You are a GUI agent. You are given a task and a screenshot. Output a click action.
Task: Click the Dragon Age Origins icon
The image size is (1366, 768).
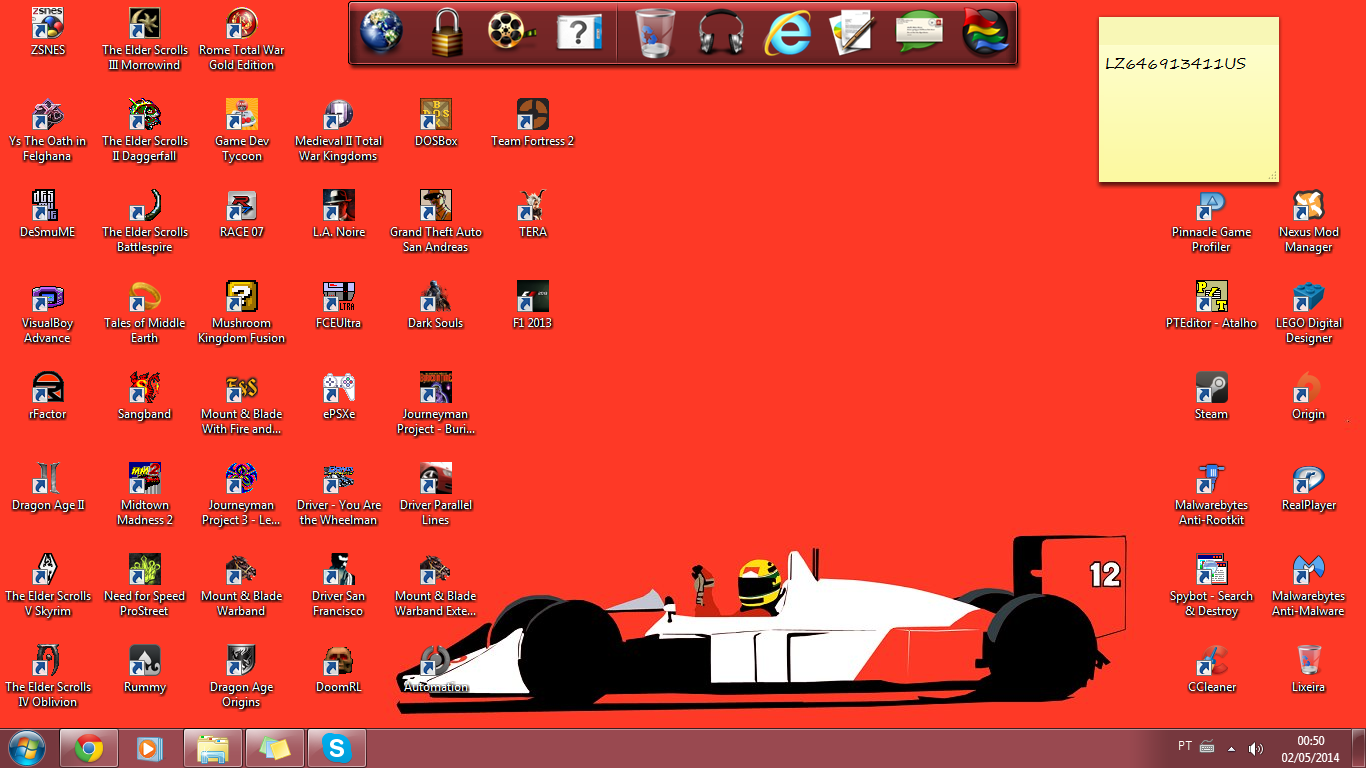[242, 660]
